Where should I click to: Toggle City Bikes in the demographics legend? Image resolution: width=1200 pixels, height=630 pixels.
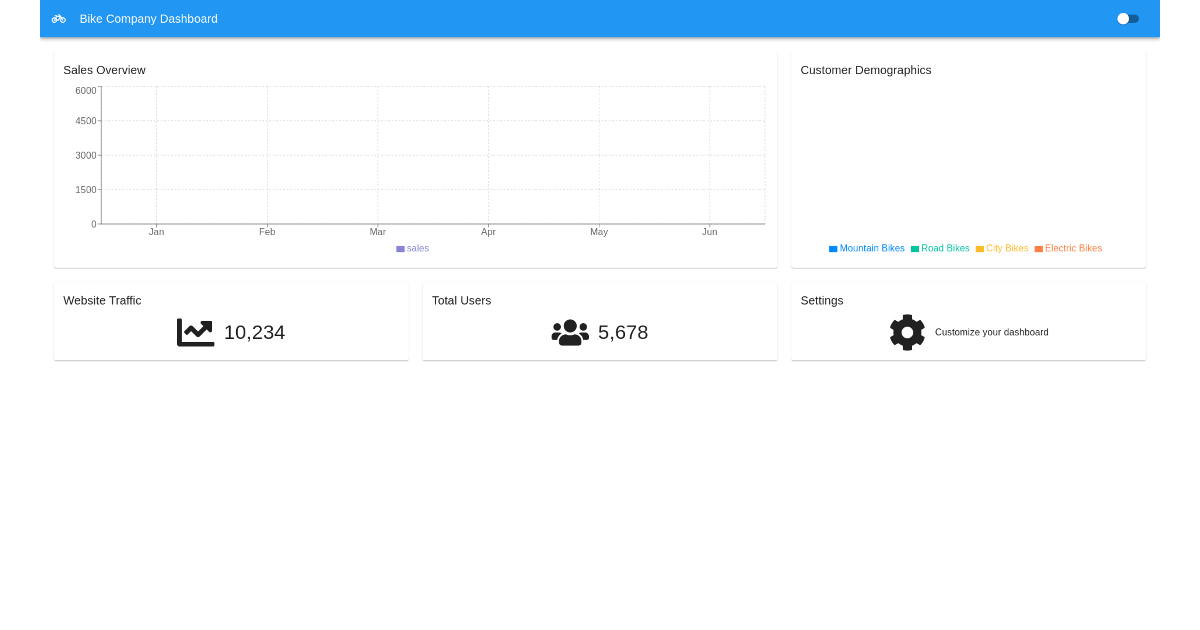(x=1001, y=248)
